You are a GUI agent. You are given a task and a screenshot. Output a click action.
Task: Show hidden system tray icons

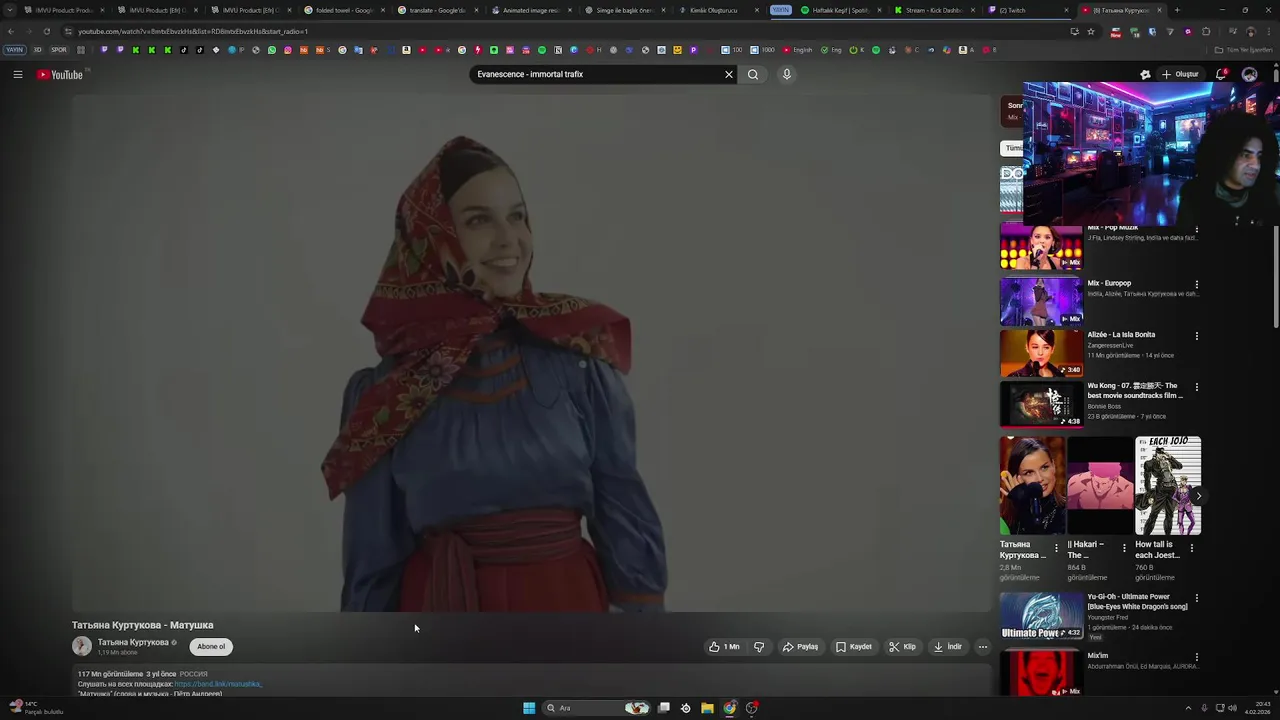(1188, 708)
